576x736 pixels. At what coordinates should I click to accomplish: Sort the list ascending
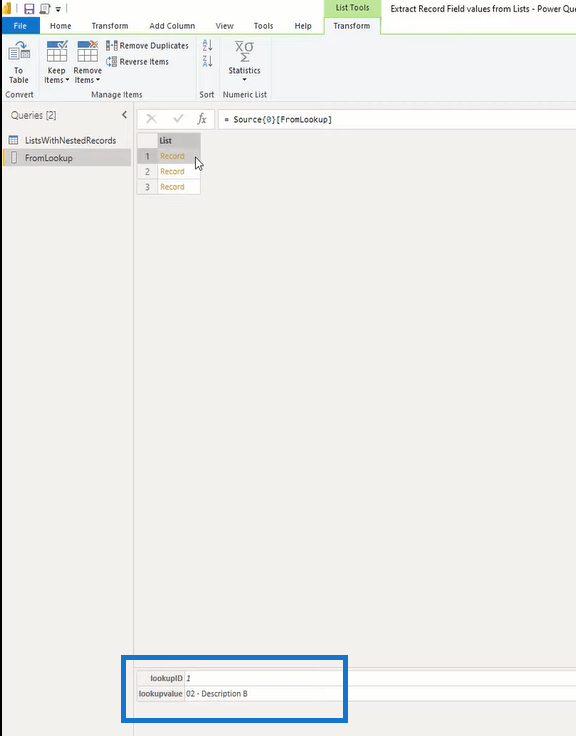(x=207, y=46)
